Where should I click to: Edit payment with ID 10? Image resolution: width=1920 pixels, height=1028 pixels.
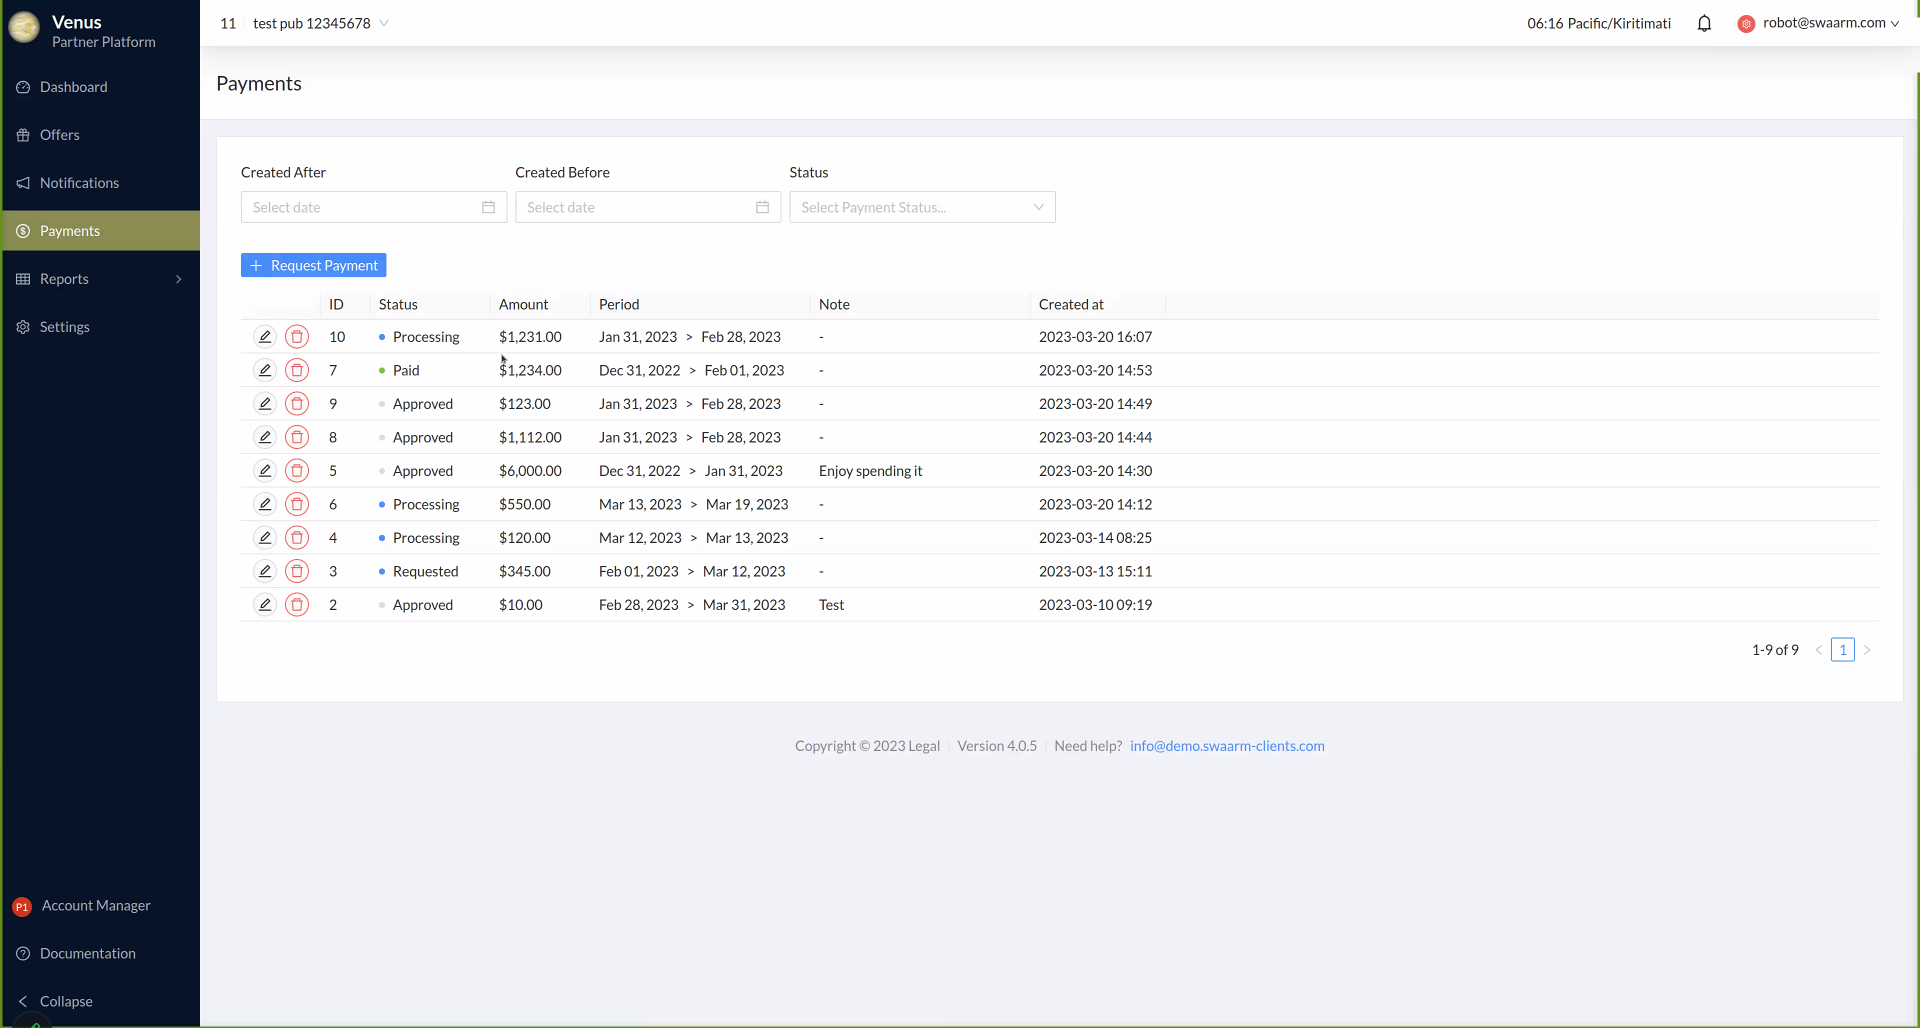pos(264,337)
